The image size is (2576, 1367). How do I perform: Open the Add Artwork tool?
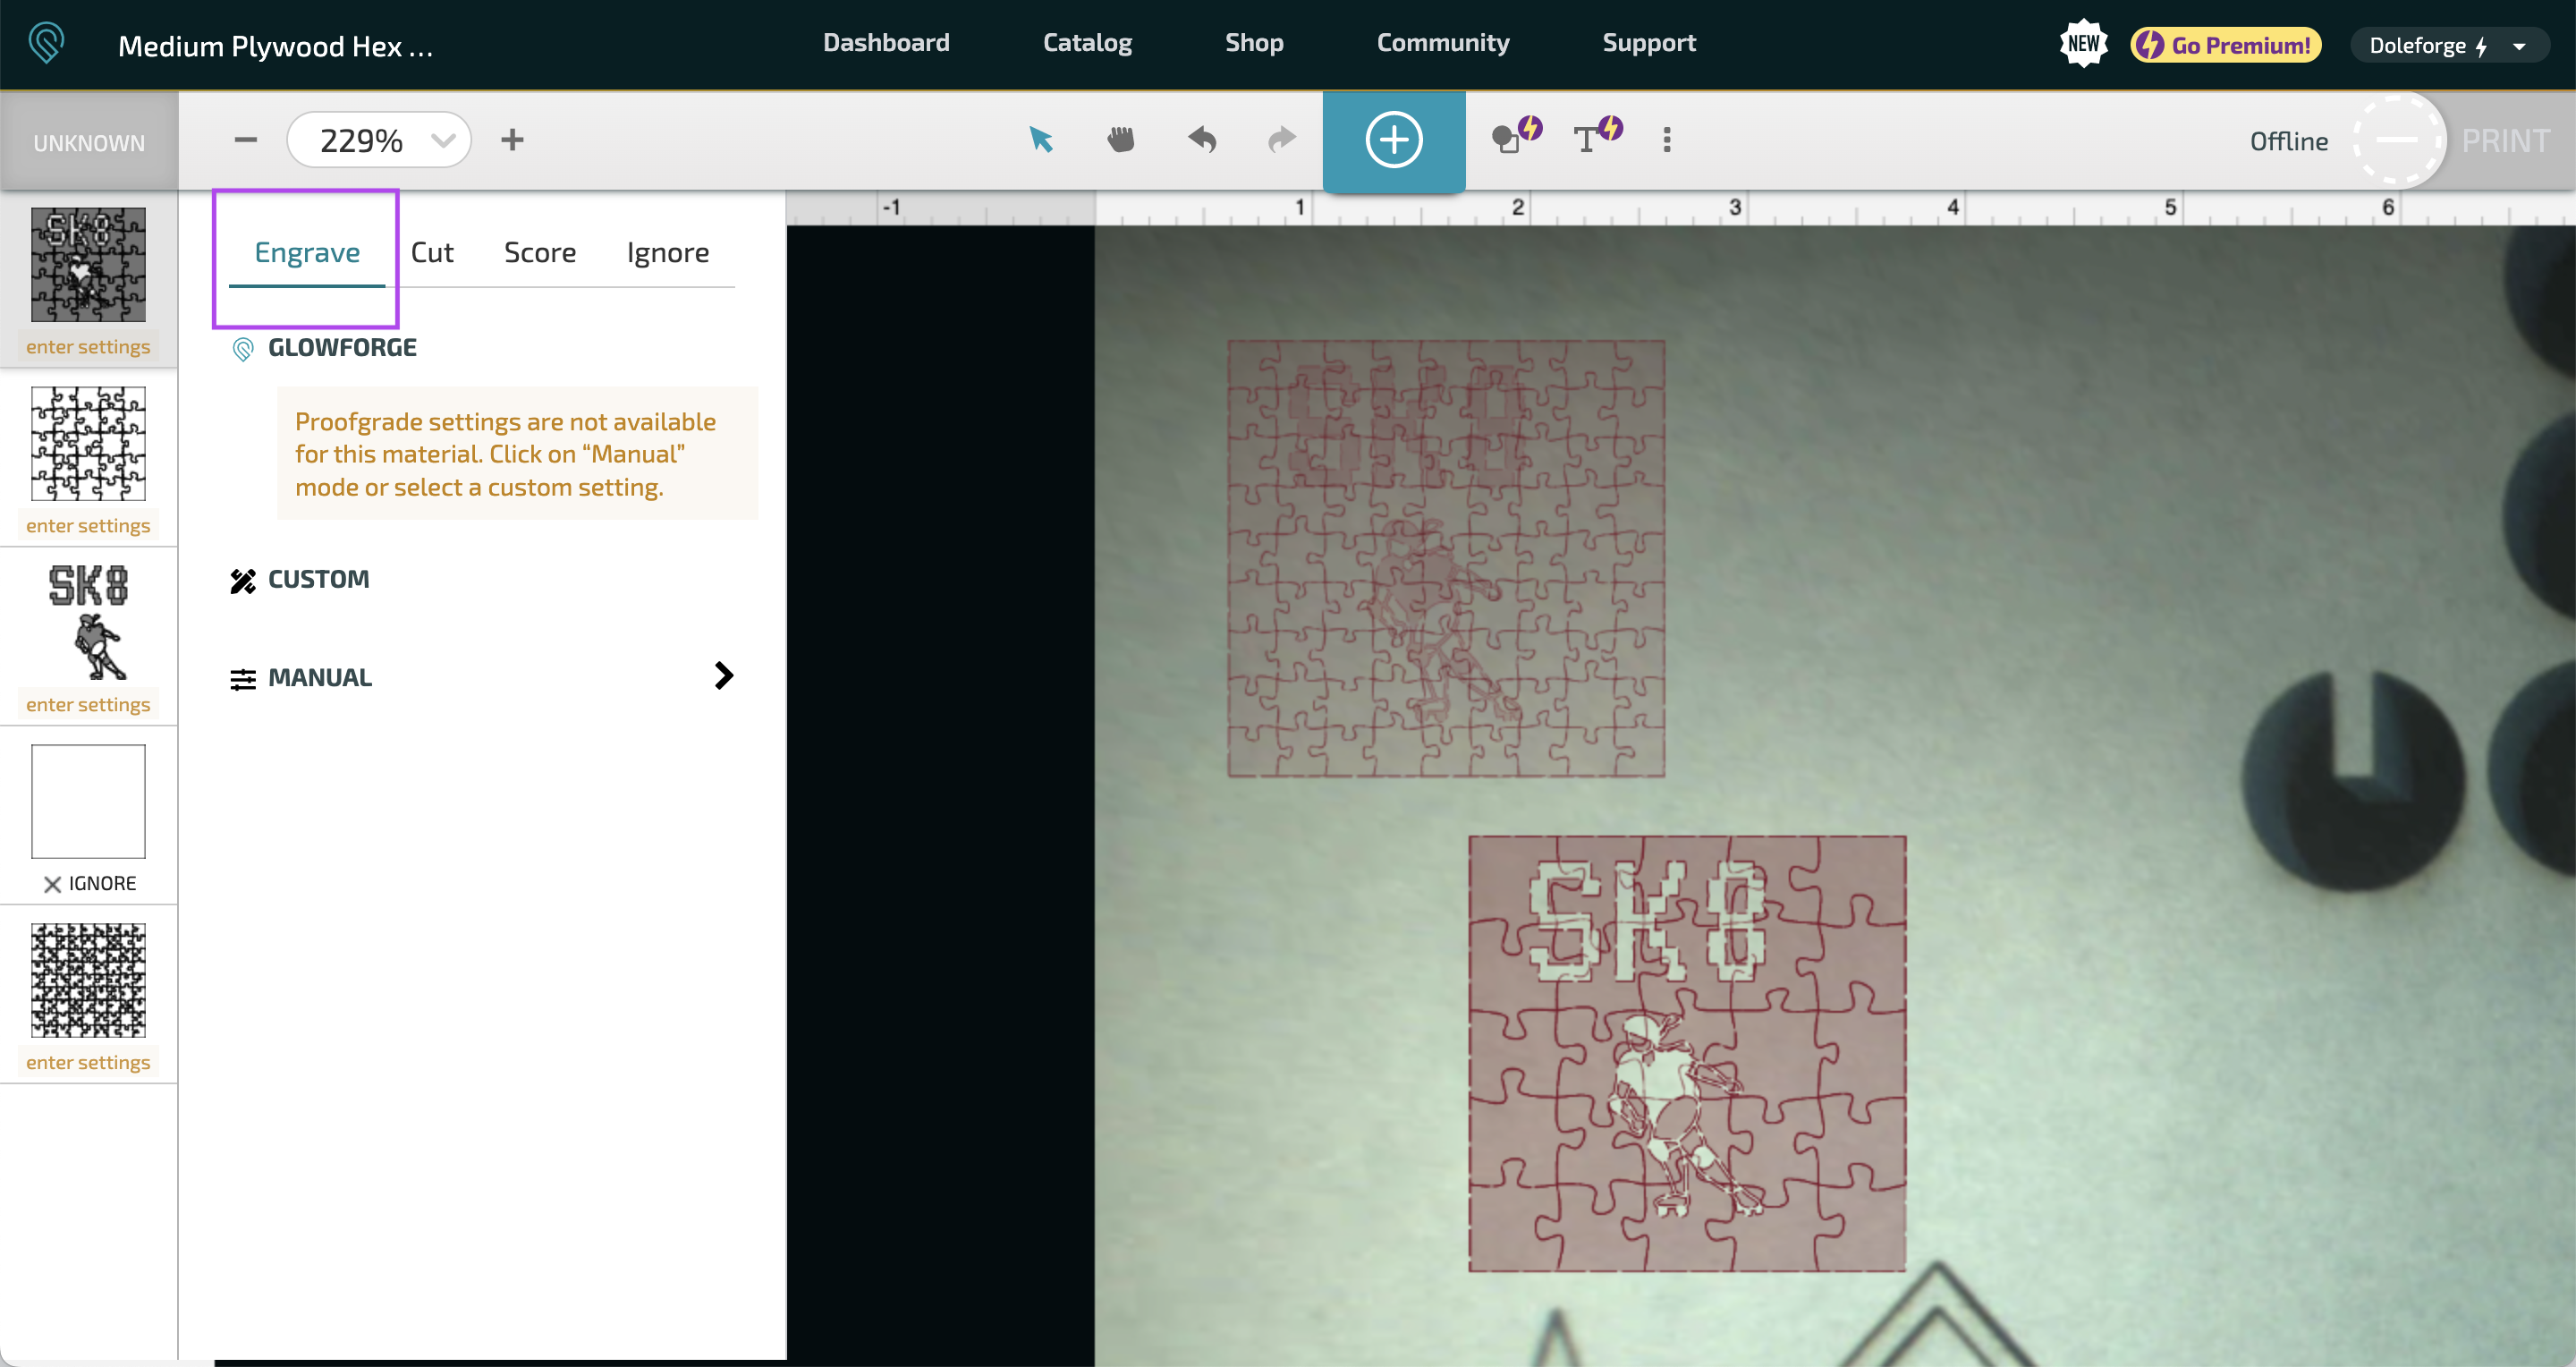(1394, 140)
